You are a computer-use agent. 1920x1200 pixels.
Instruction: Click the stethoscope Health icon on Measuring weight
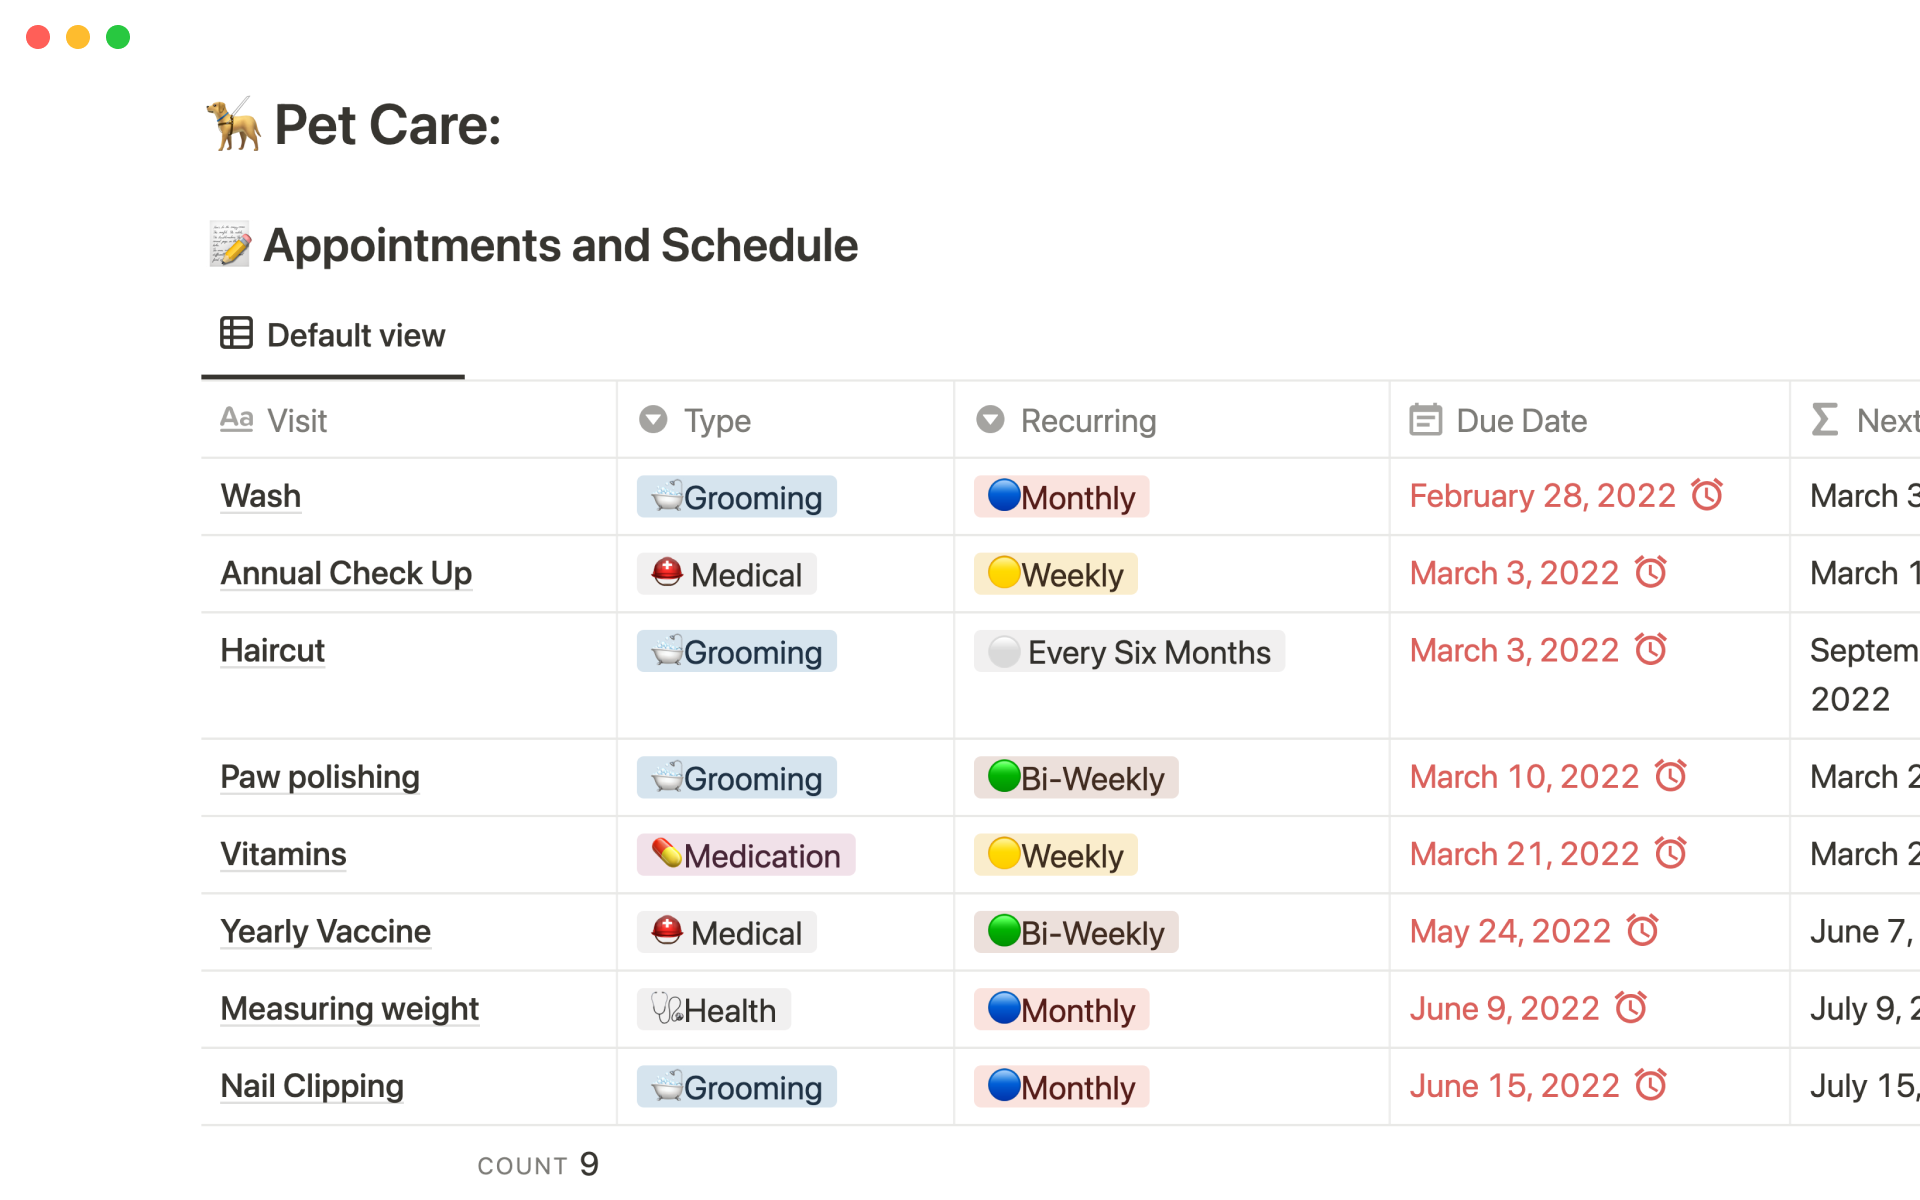(666, 1009)
